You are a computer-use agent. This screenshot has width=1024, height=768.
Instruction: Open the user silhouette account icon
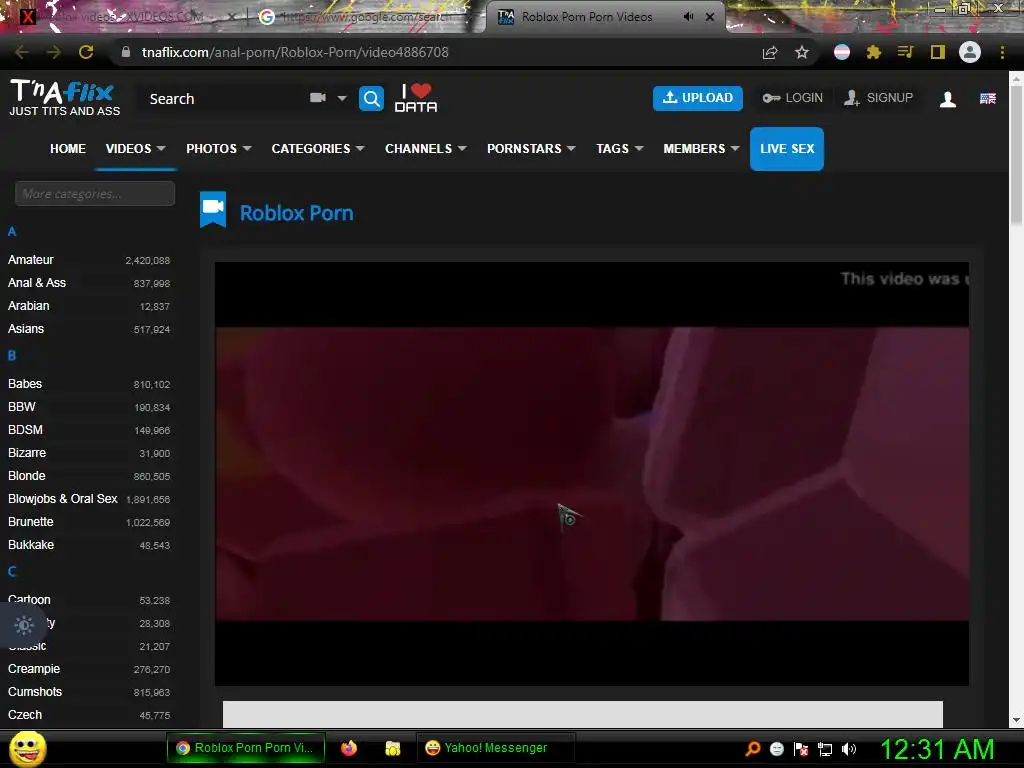tap(948, 99)
